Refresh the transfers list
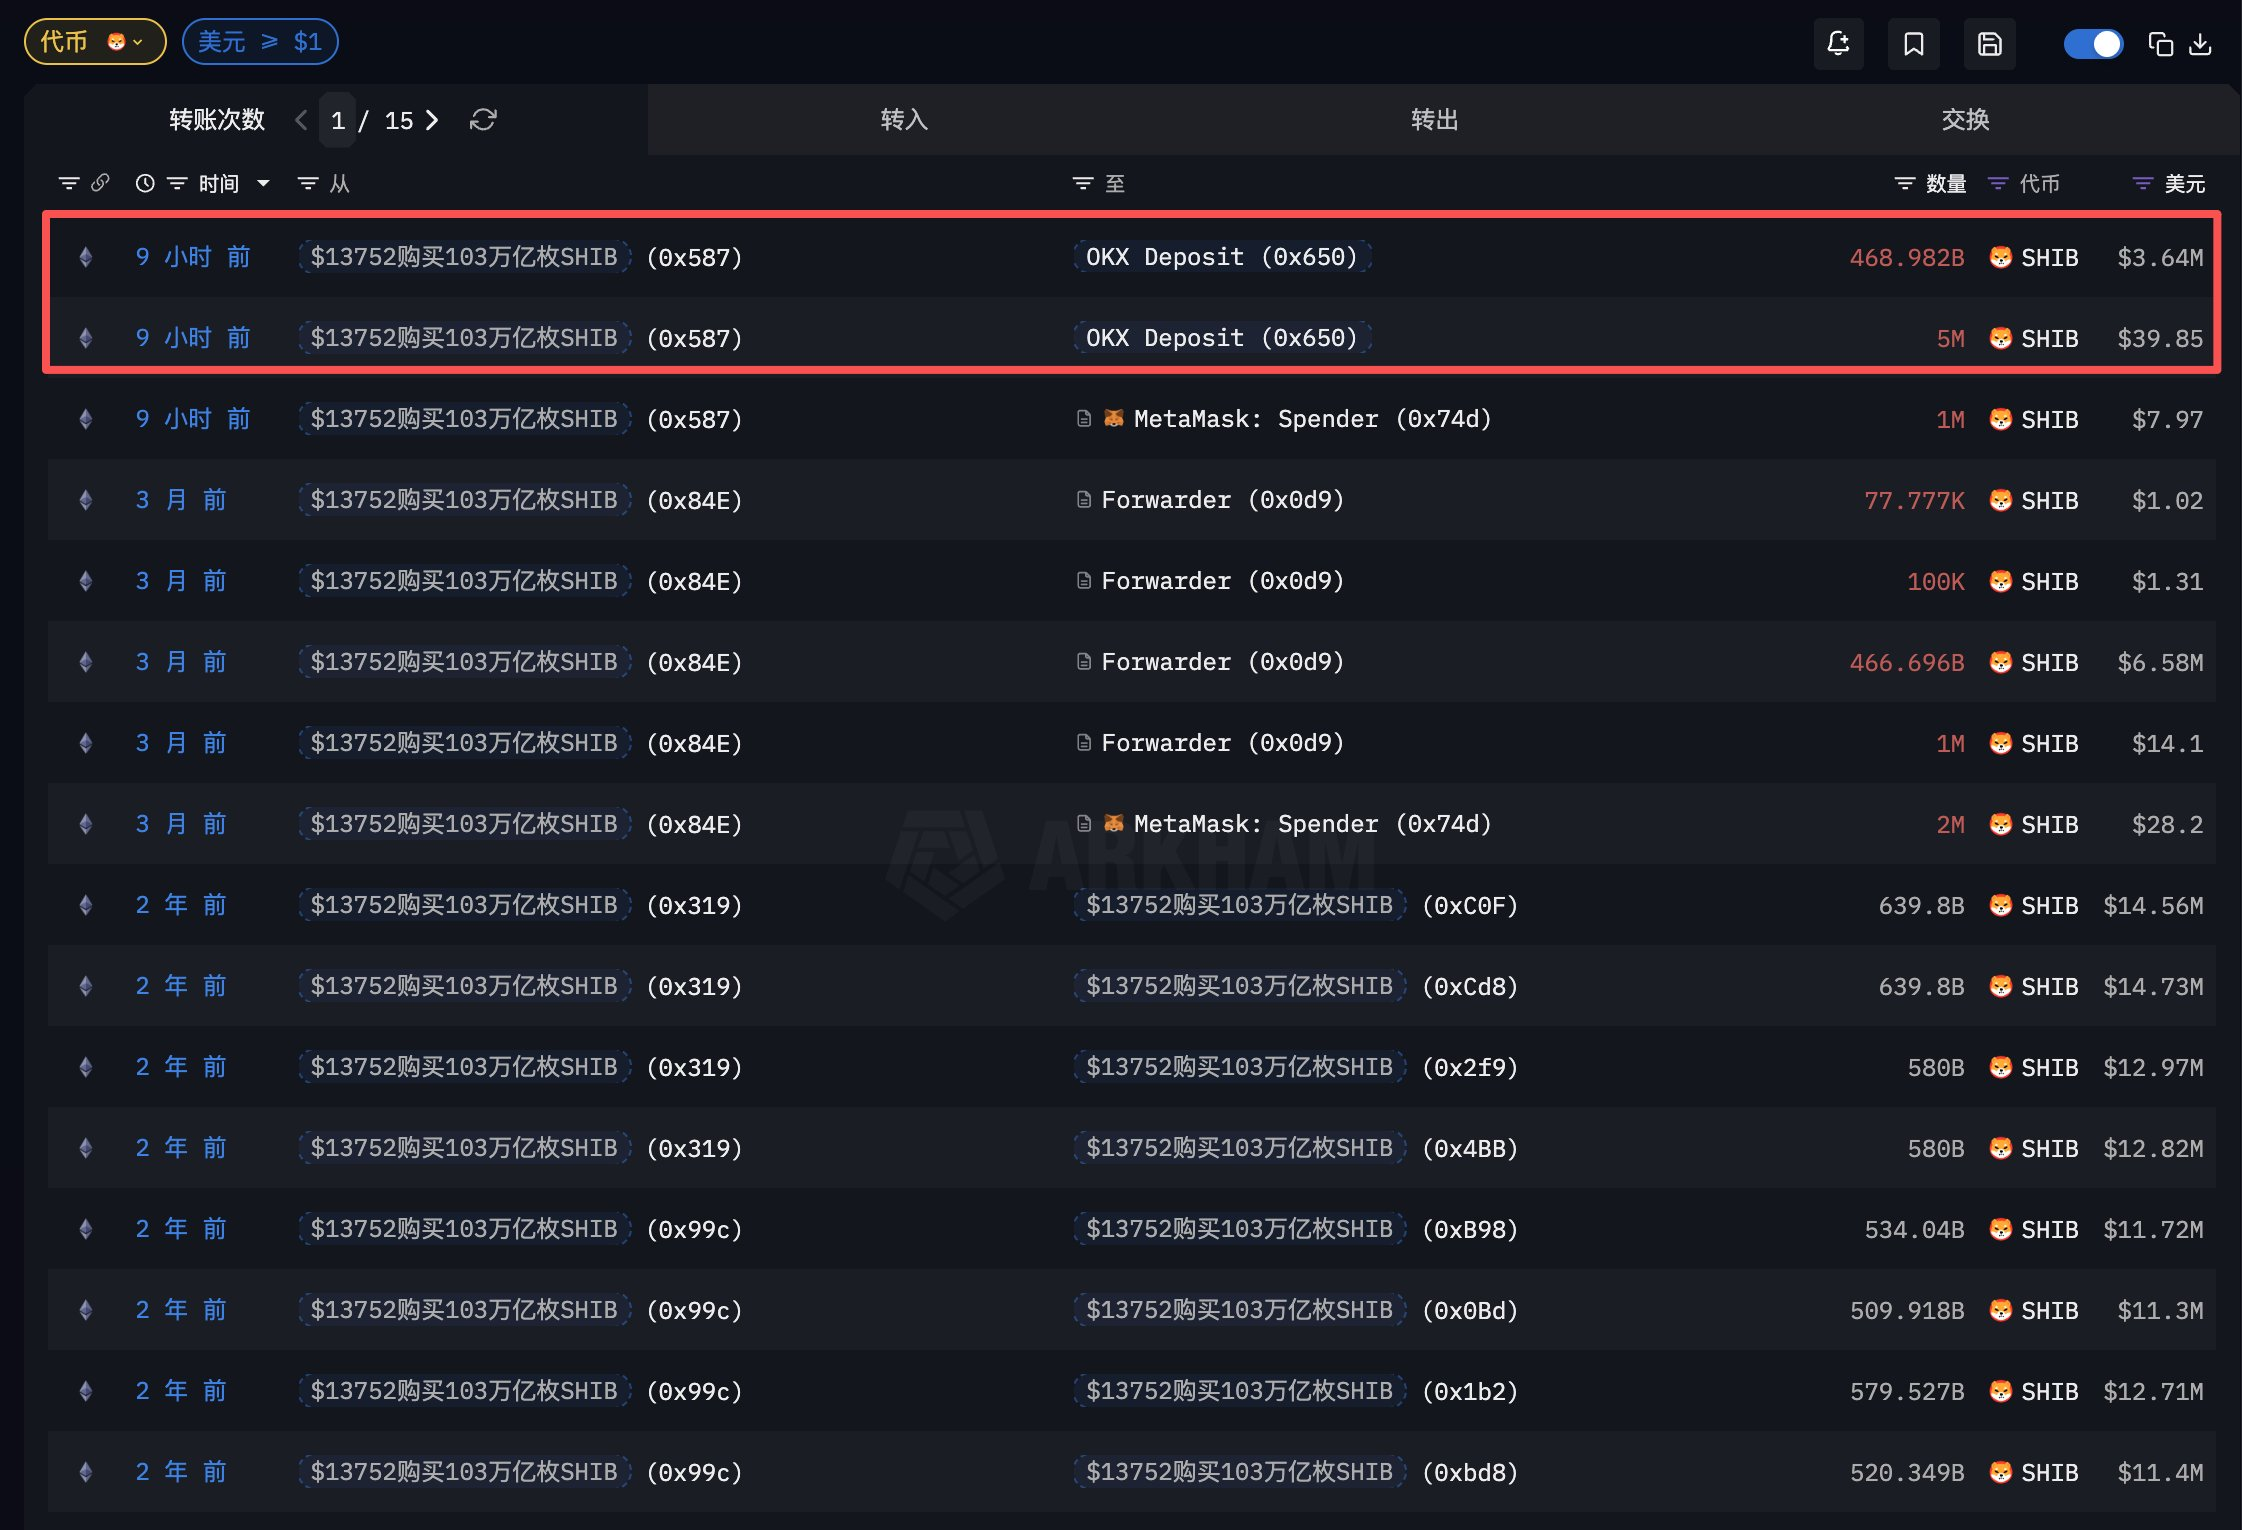 click(x=483, y=120)
